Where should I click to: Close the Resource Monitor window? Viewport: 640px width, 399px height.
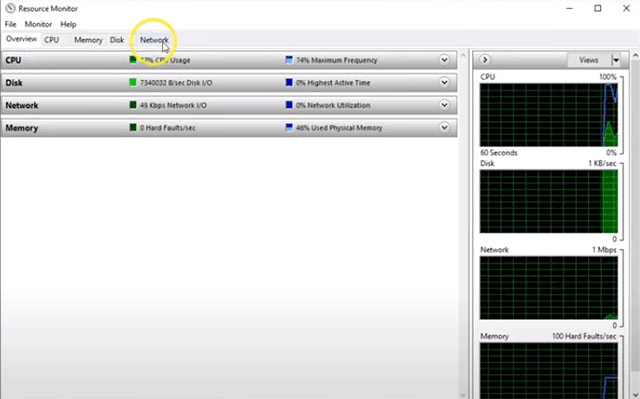point(626,8)
